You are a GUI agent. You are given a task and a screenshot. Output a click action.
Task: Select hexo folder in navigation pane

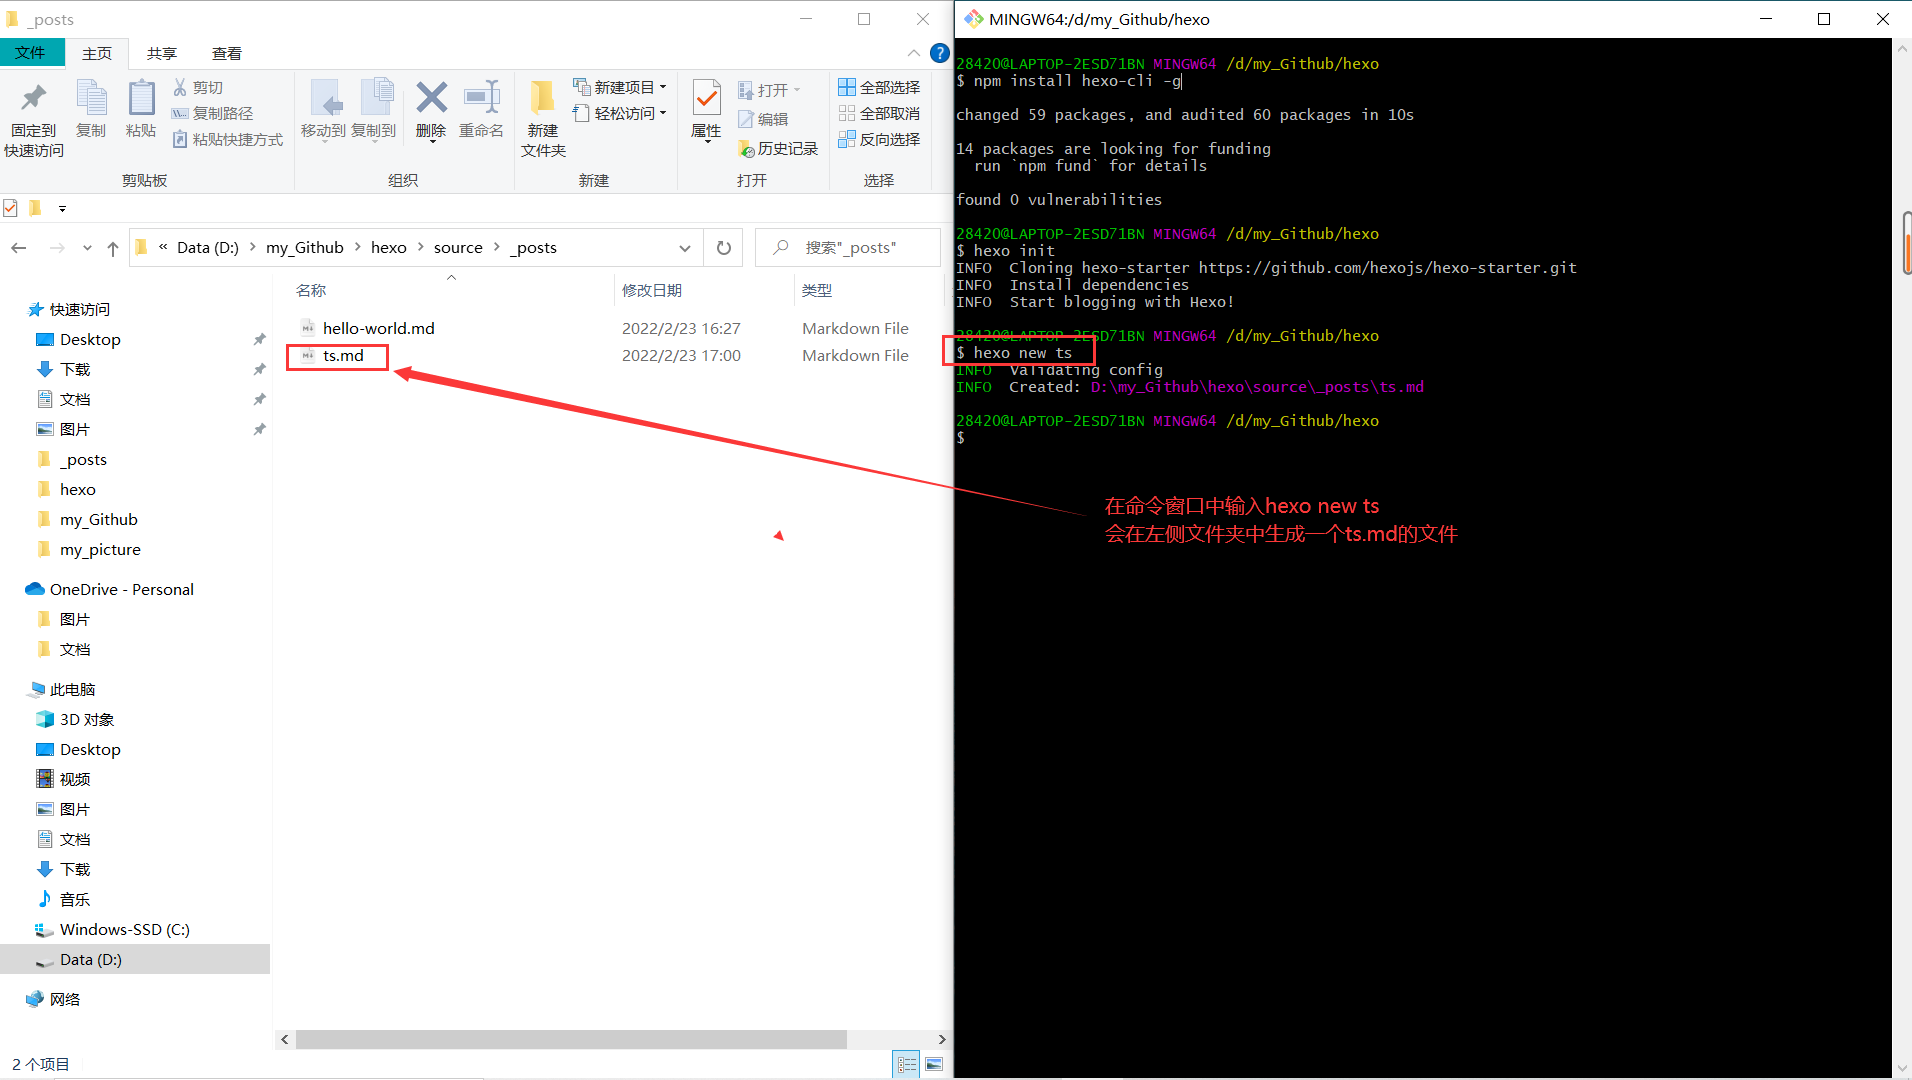point(78,490)
